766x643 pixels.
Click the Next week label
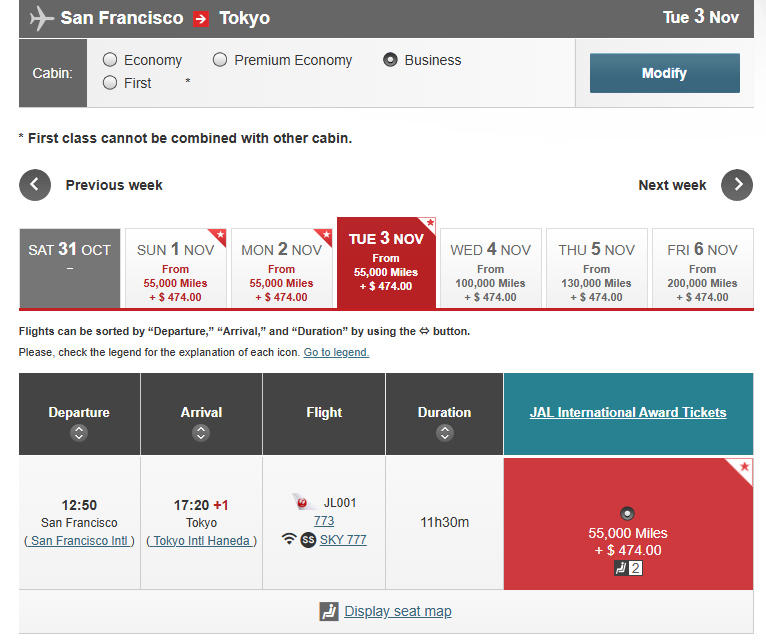(x=672, y=185)
